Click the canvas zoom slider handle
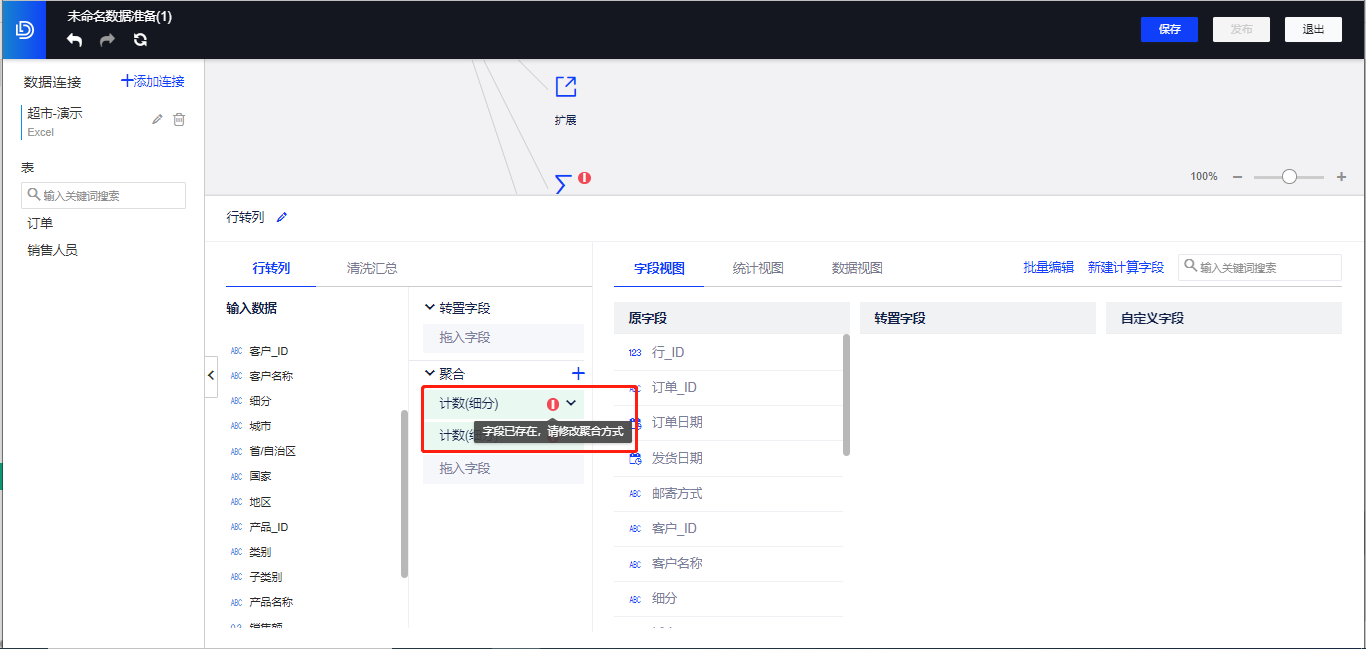Viewport: 1366px width, 649px height. (x=1289, y=177)
